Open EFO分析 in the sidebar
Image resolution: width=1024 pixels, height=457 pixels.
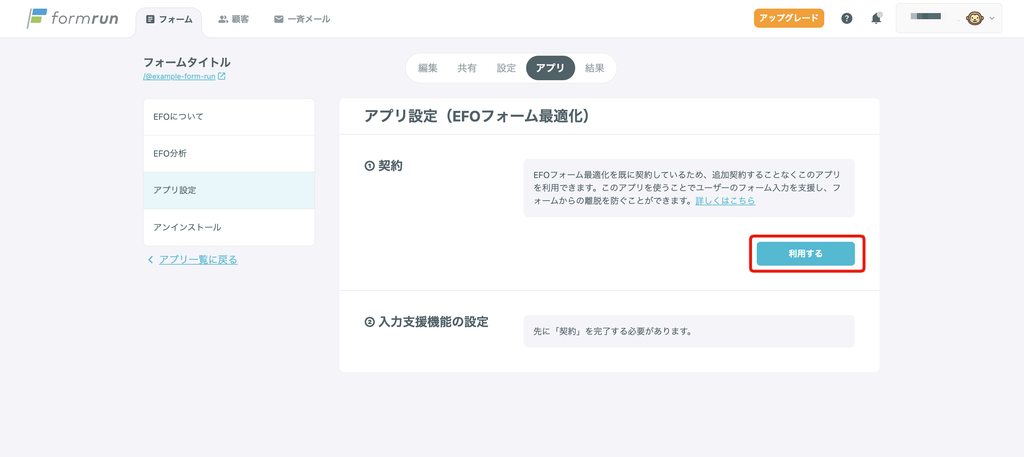coord(229,154)
